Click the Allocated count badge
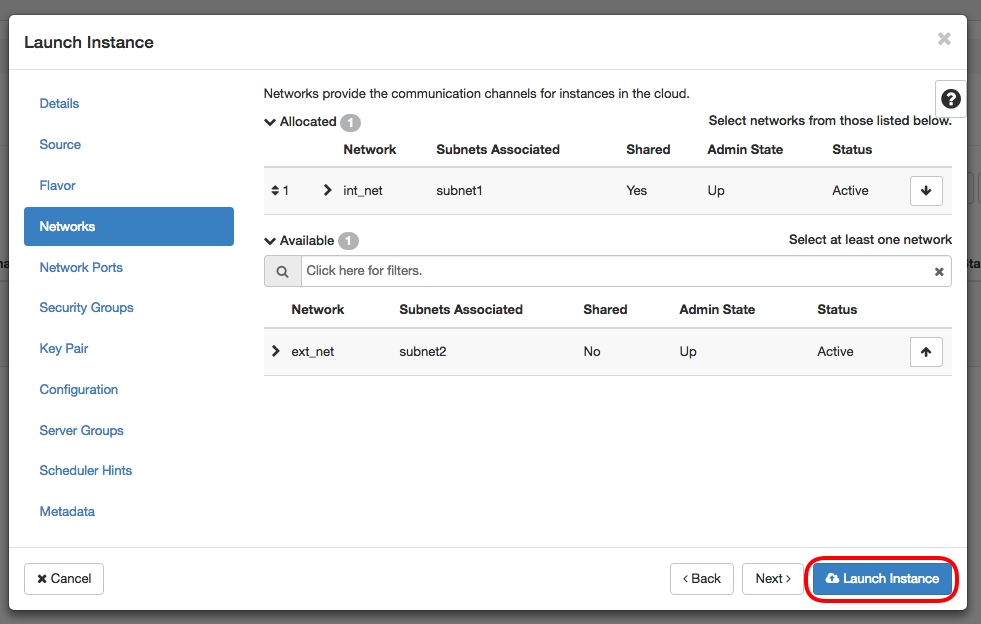Screen dimensions: 981x624 pos(350,123)
